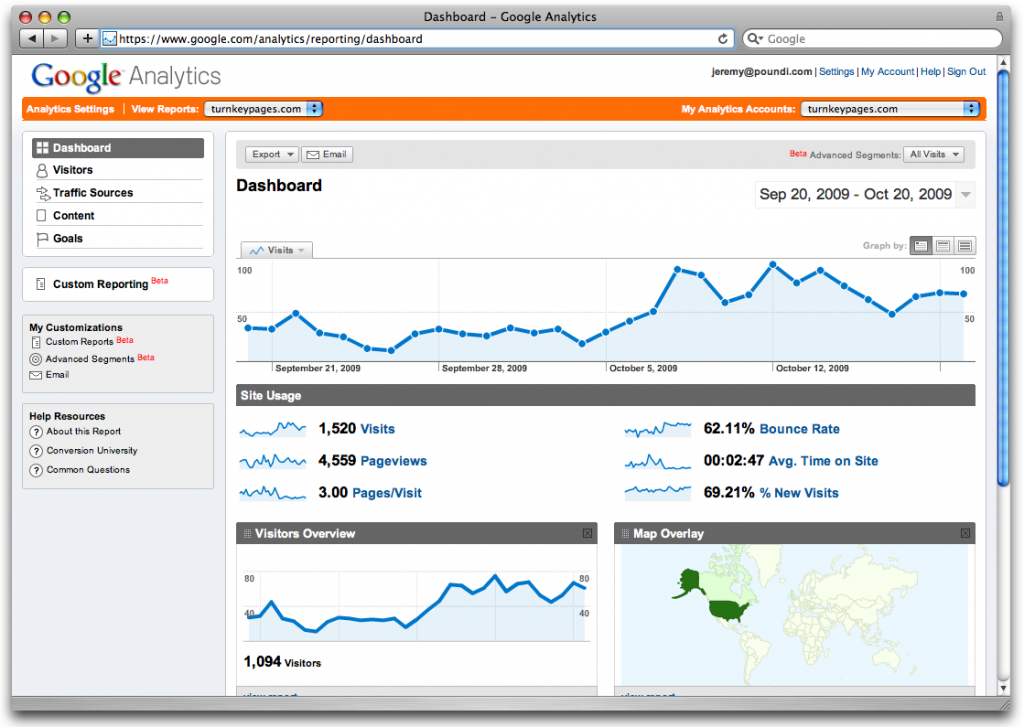Viewport: 1024px width, 727px height.
Task: Open the Pageviews report link
Action: pyautogui.click(x=394, y=461)
